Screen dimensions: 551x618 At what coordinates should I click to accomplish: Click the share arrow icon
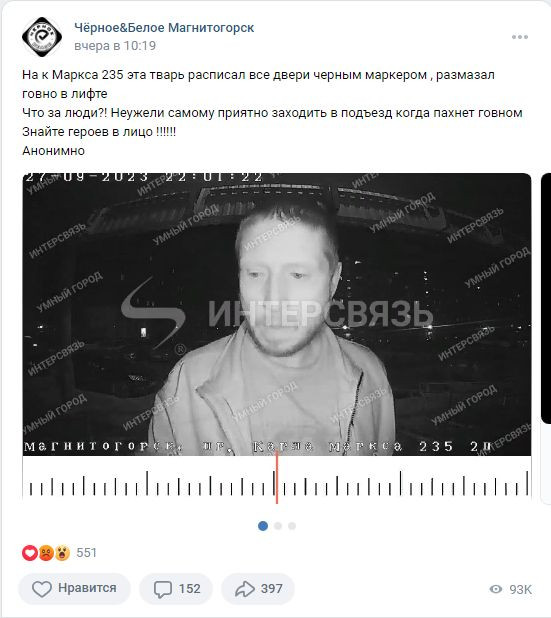245,589
